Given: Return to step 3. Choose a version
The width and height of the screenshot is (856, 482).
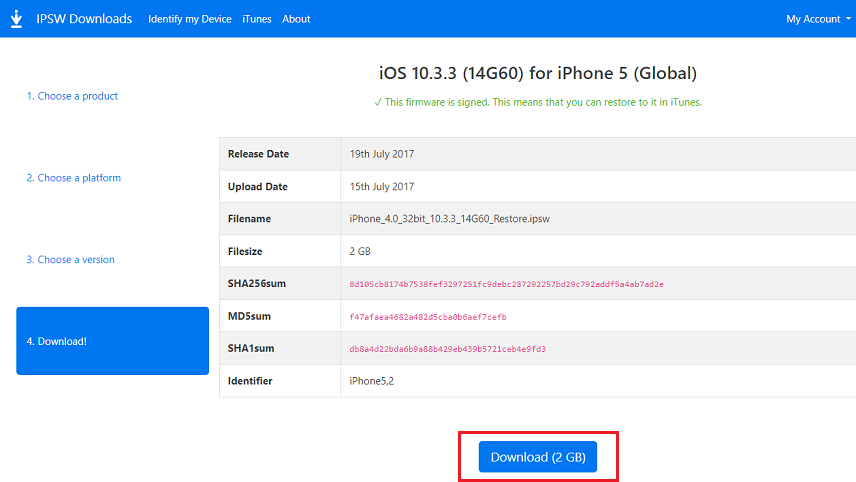Looking at the screenshot, I should (x=70, y=260).
